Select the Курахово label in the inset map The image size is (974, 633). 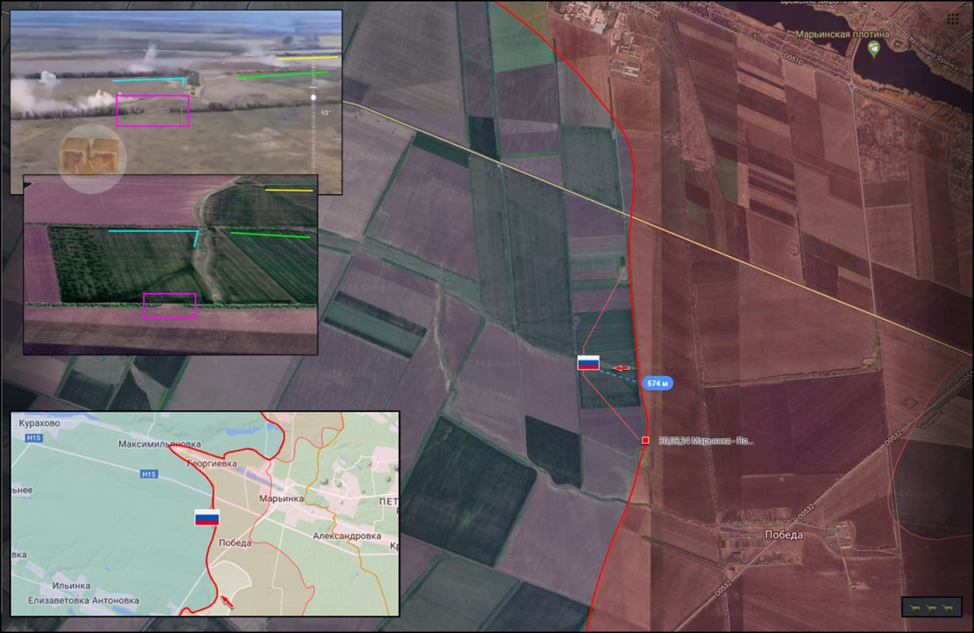[39, 423]
